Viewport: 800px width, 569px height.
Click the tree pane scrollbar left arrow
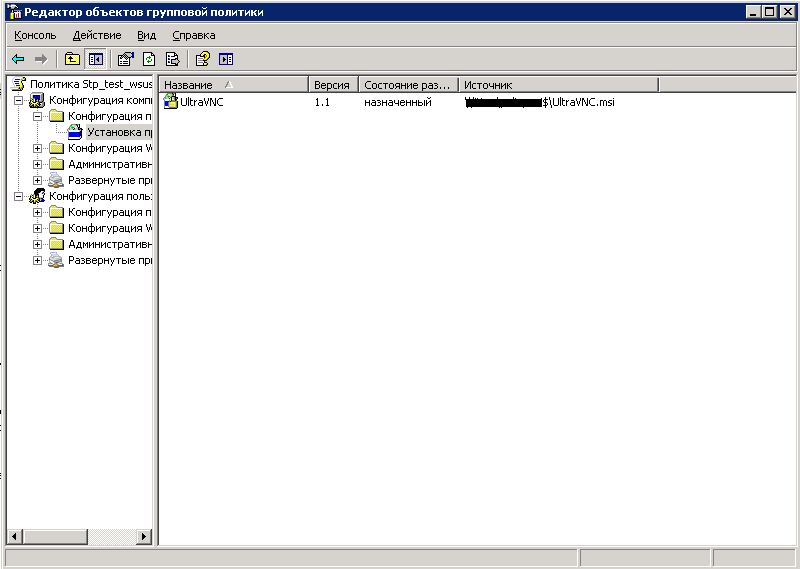[x=14, y=536]
